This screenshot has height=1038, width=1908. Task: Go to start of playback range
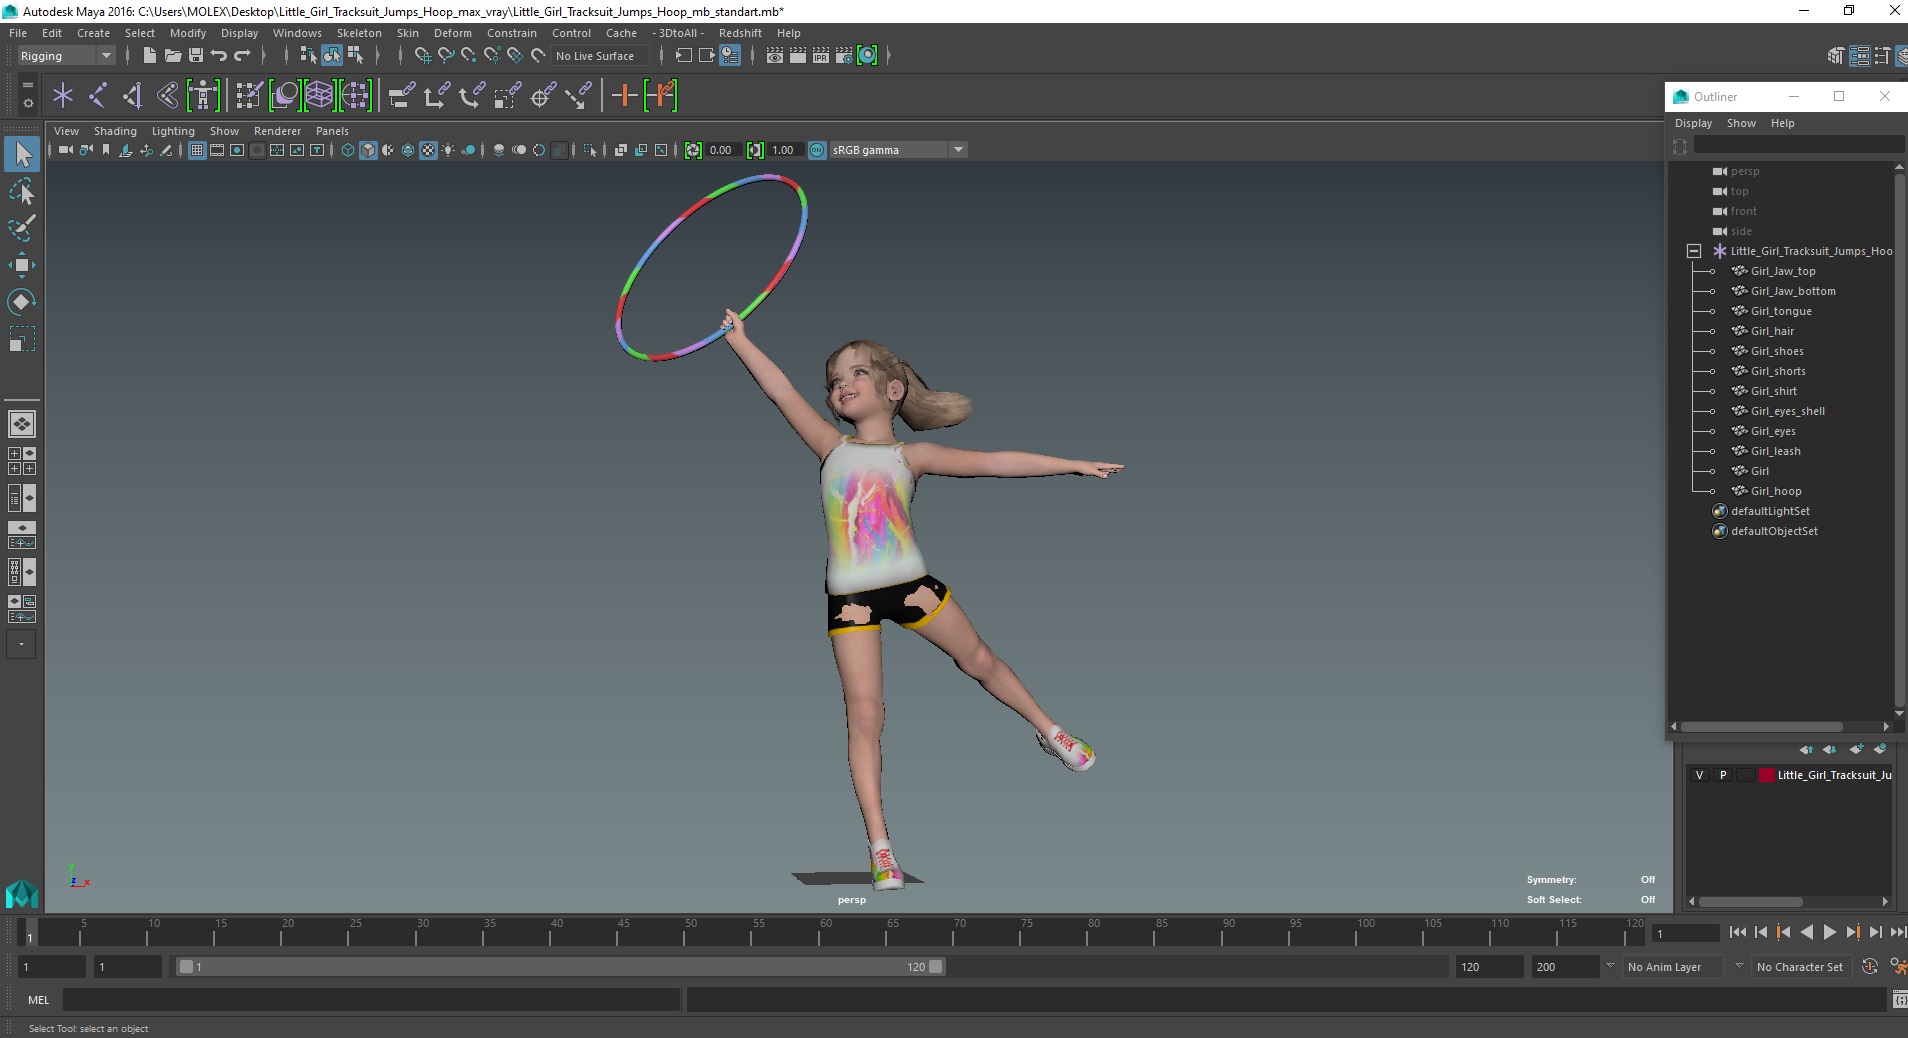pos(1738,932)
